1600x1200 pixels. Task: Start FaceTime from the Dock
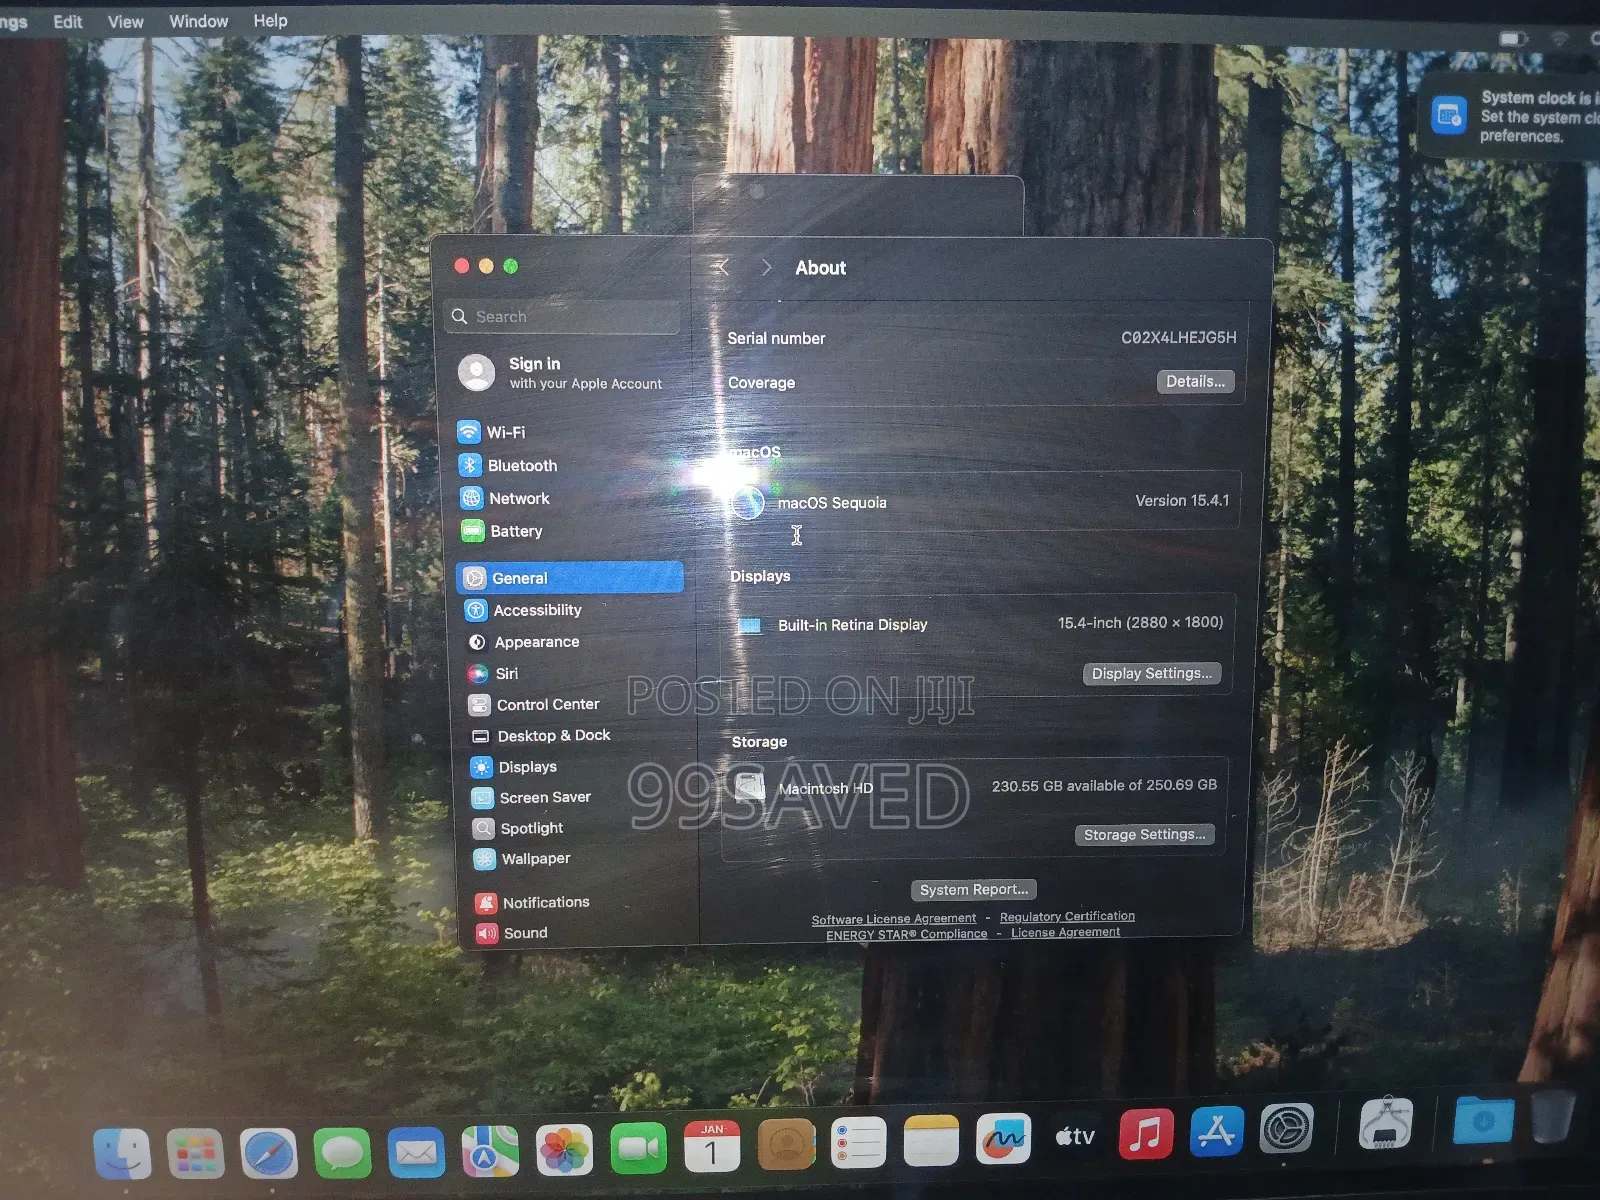point(638,1148)
